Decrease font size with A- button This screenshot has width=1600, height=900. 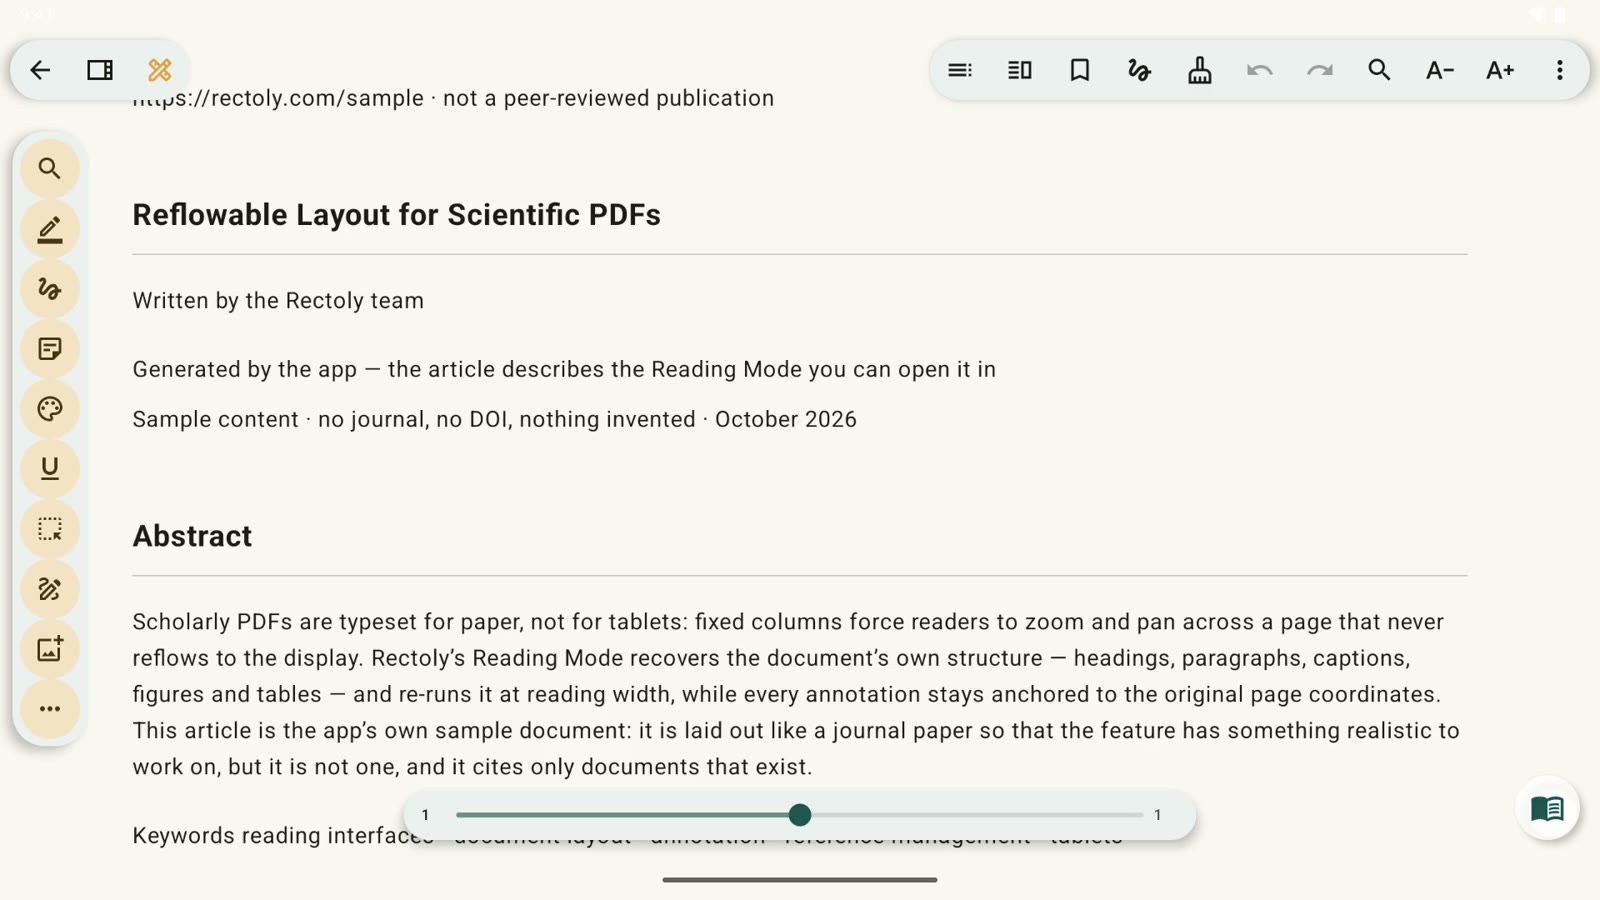click(x=1440, y=70)
